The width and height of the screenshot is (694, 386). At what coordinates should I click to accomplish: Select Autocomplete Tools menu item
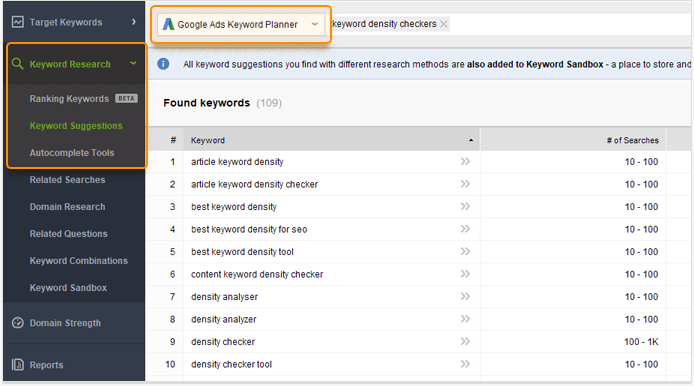[72, 153]
